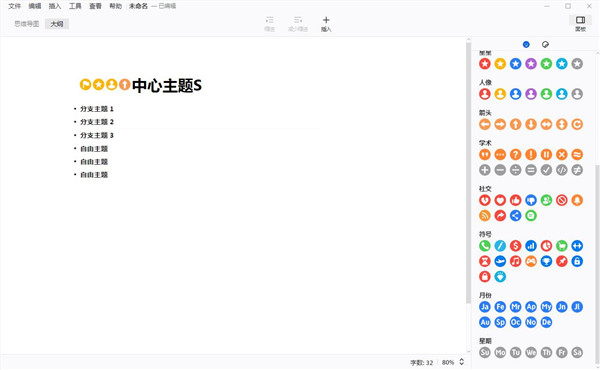Open the sticker tab in the panel

(x=545, y=44)
